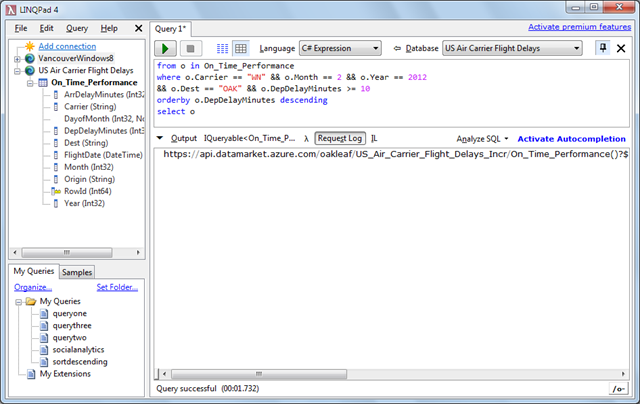This screenshot has width=640, height=404.
Task: Close the query tab with the X icon
Action: point(623,48)
